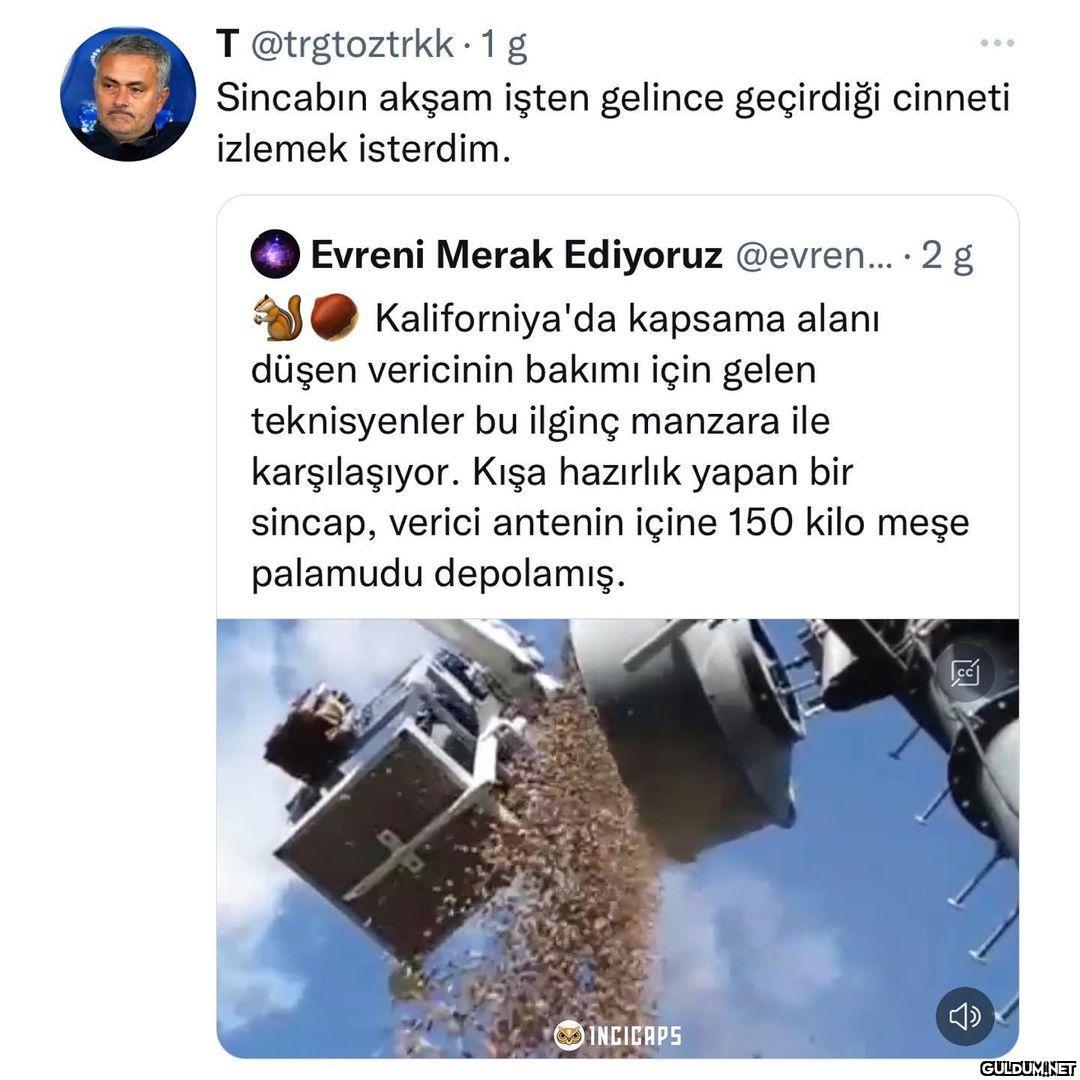Screen dimensions: 1080x1080
Task: Open main tweet text starting "Sincabın akşam"
Action: pyautogui.click(x=612, y=123)
